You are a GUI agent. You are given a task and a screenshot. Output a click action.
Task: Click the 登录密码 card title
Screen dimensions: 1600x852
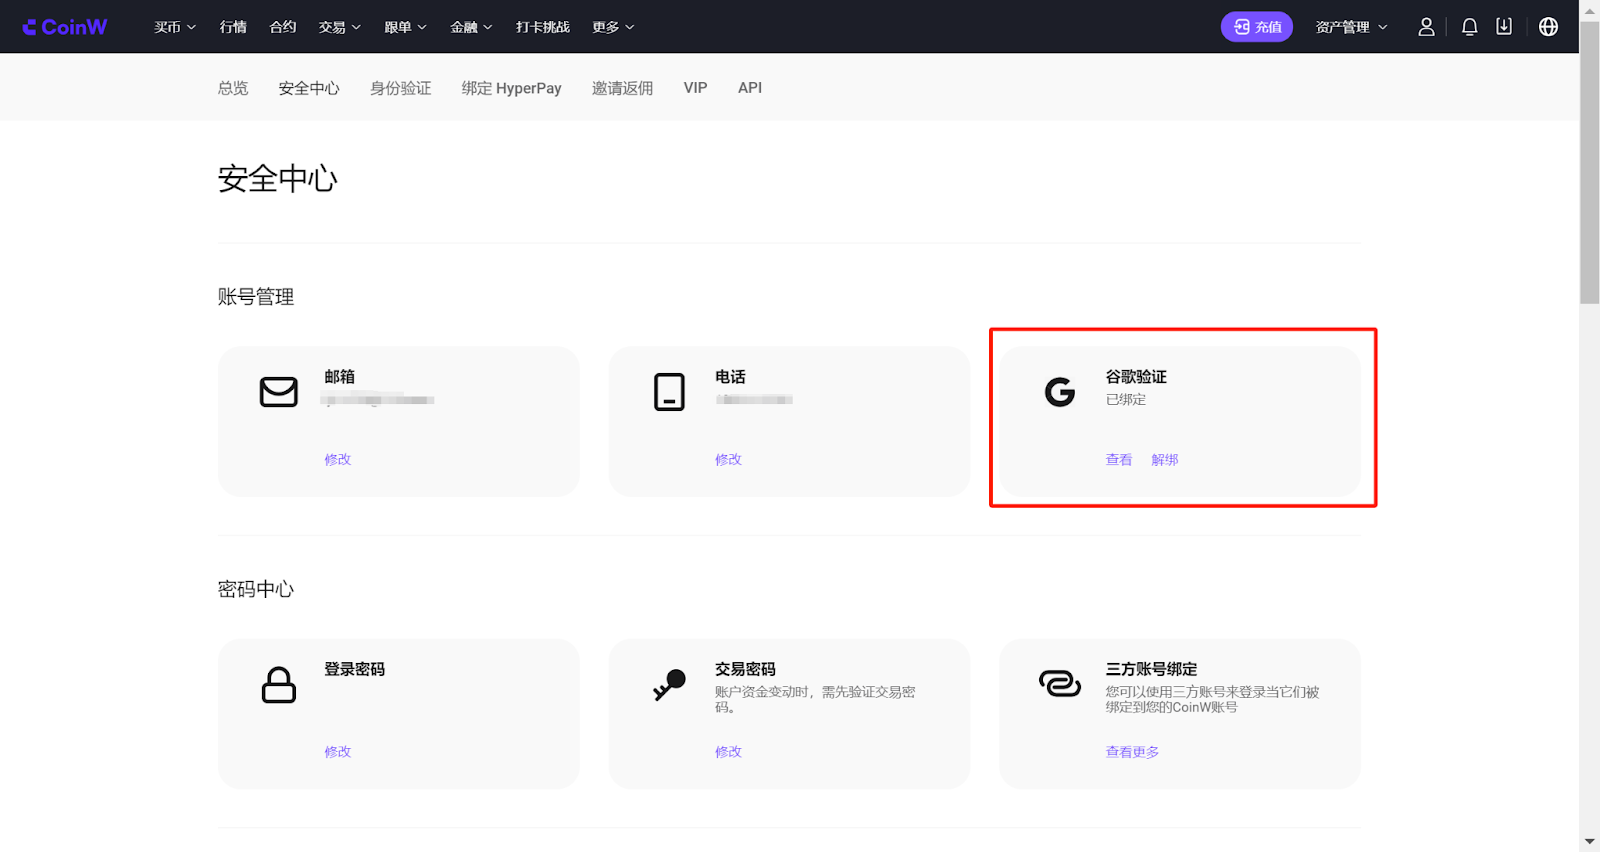pos(355,669)
